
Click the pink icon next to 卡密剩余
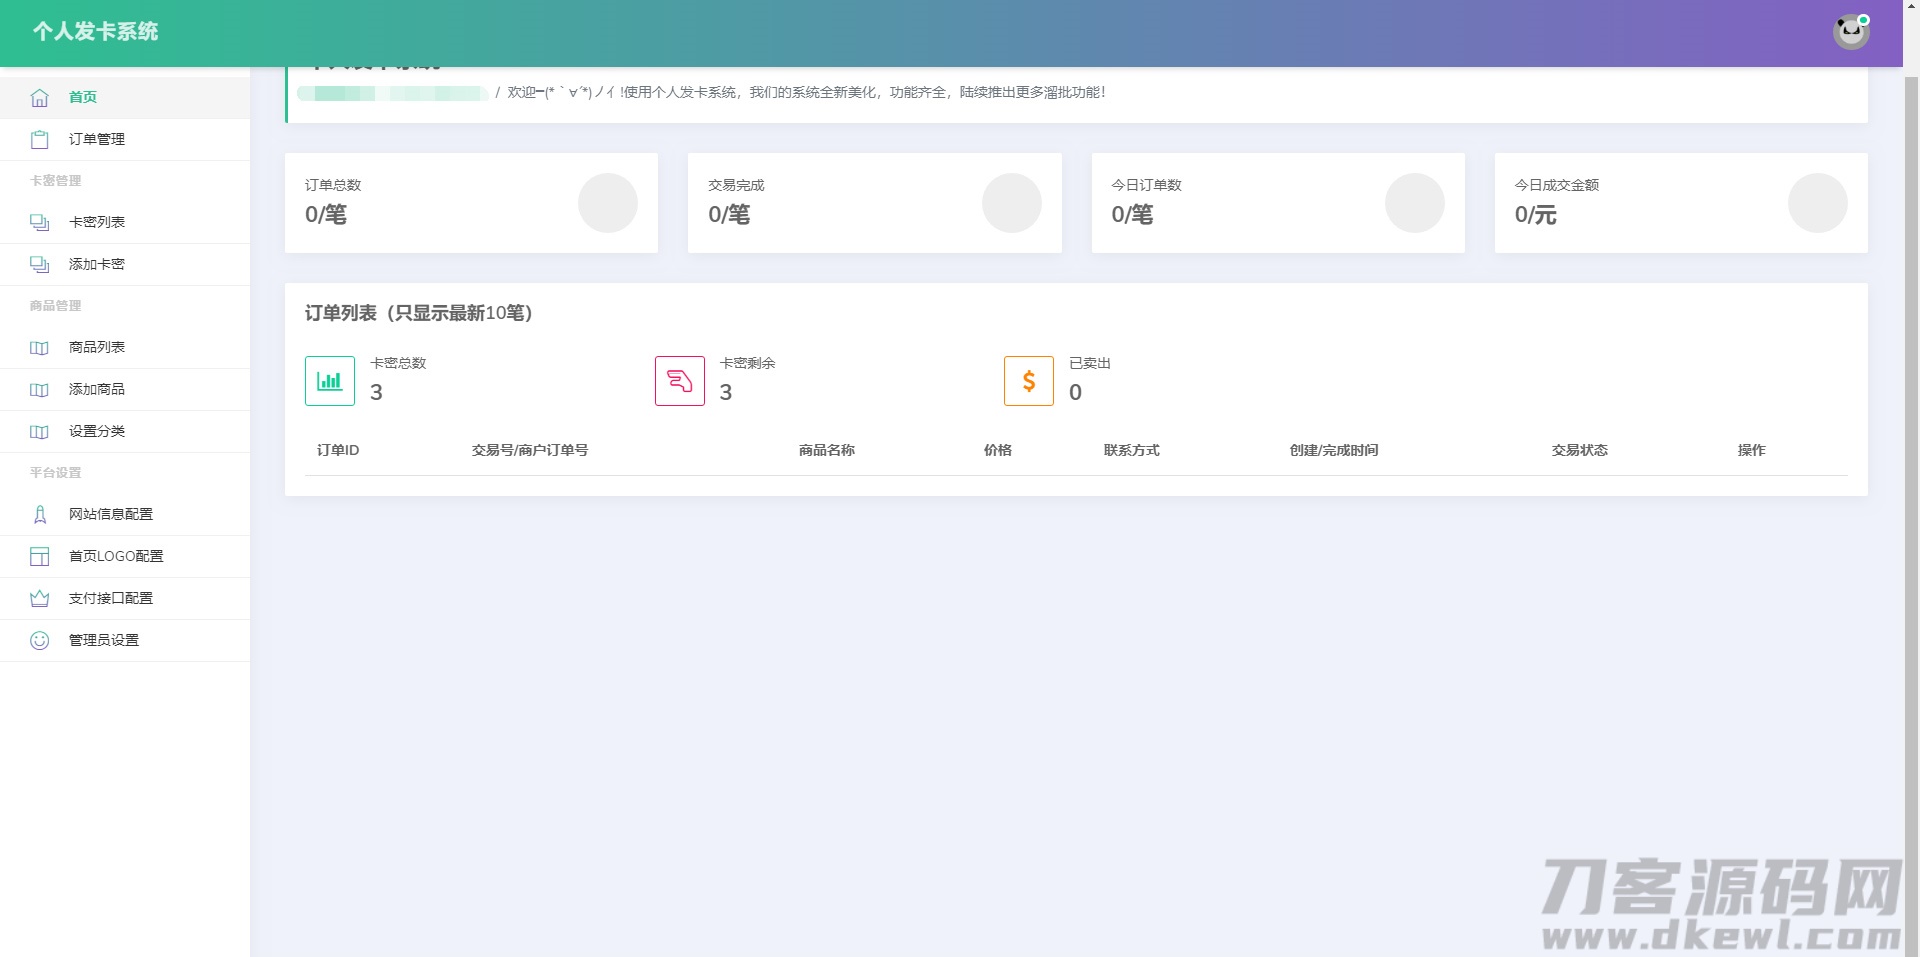pyautogui.click(x=679, y=381)
